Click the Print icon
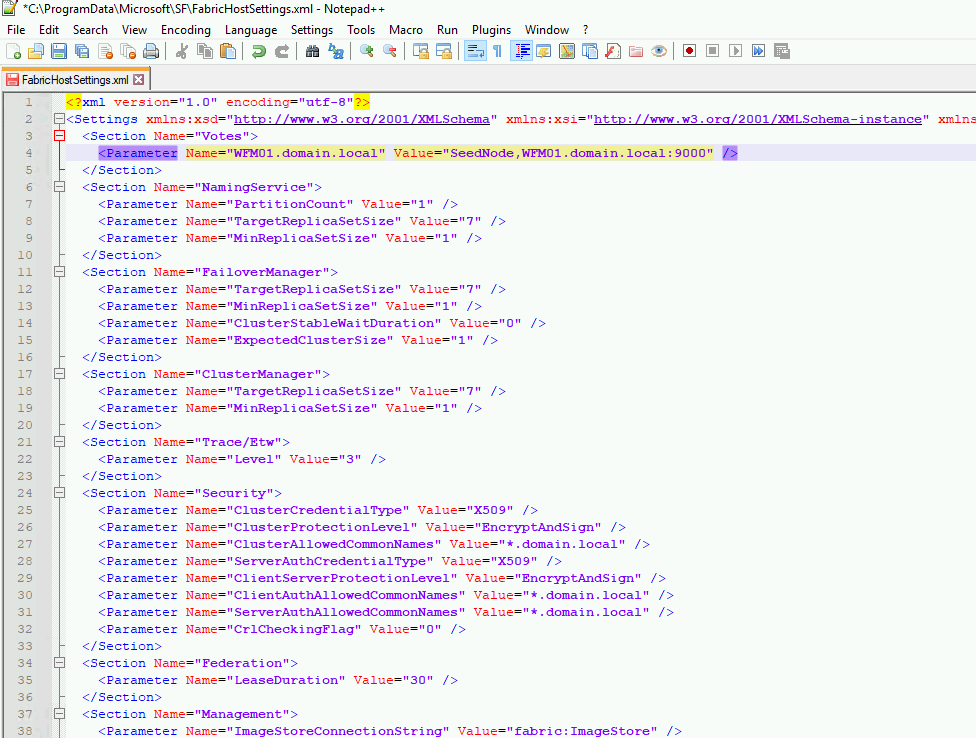Screen dimensions: 976x738 151,51
